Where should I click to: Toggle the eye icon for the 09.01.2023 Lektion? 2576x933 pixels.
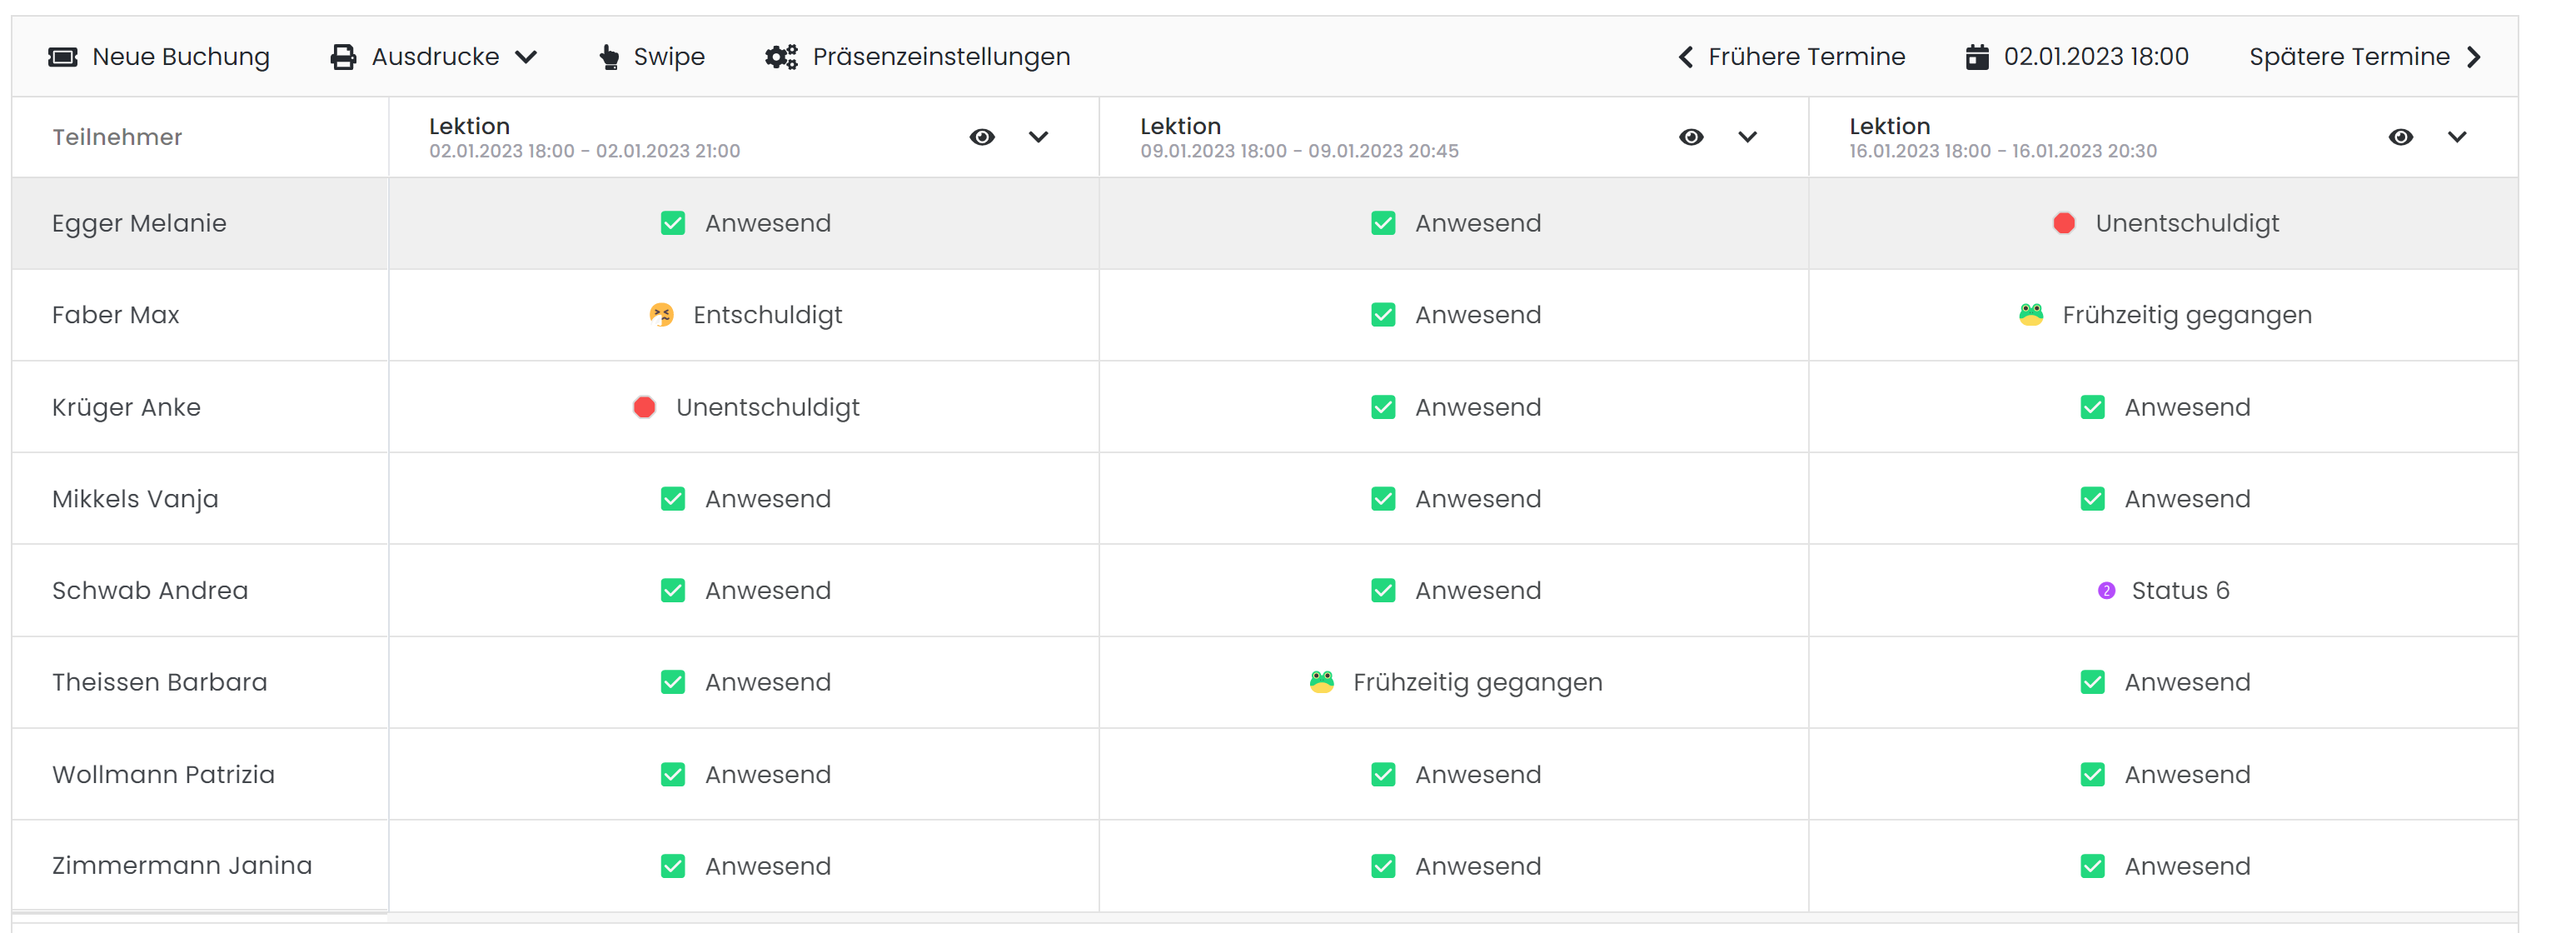pos(1691,137)
